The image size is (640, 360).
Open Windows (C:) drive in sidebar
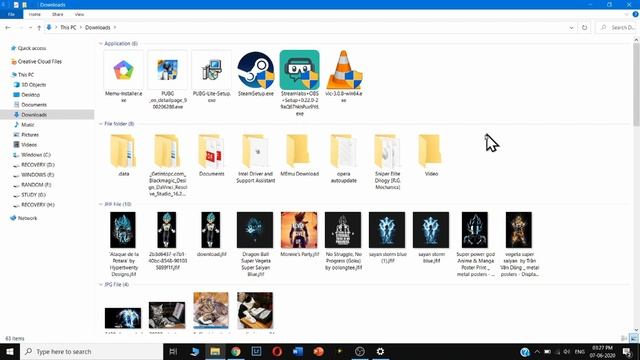tap(36, 155)
